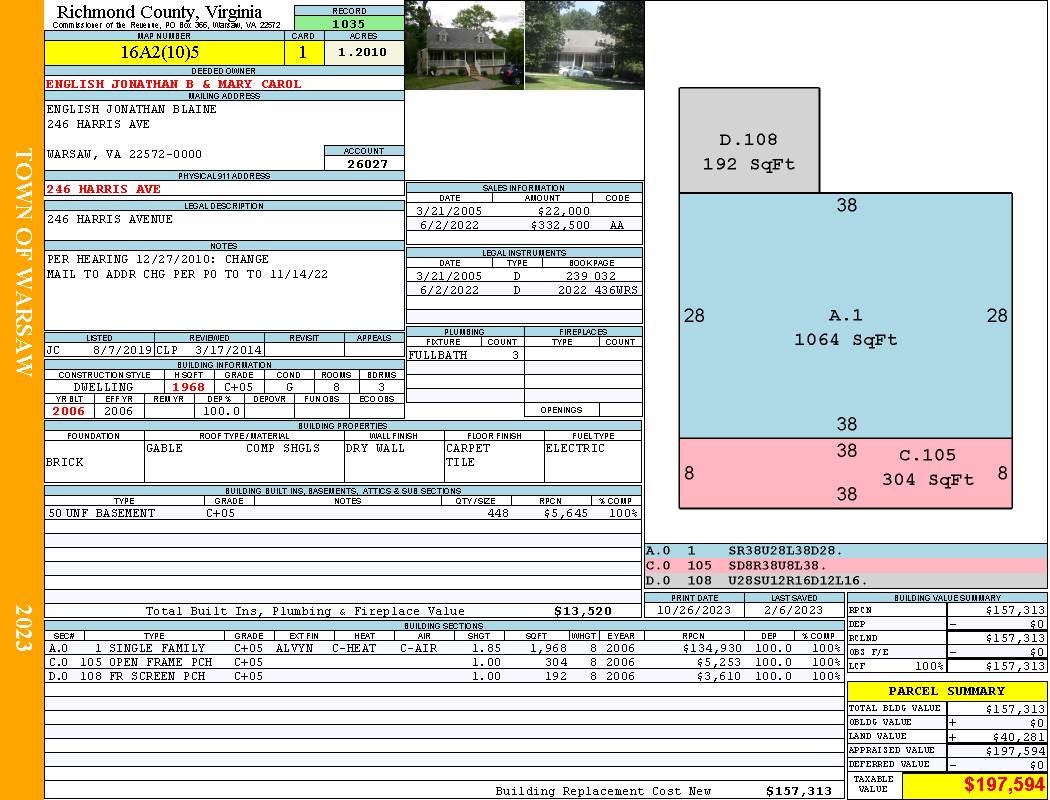
Task: Select the acres value 1.2010
Action: pyautogui.click(x=362, y=52)
